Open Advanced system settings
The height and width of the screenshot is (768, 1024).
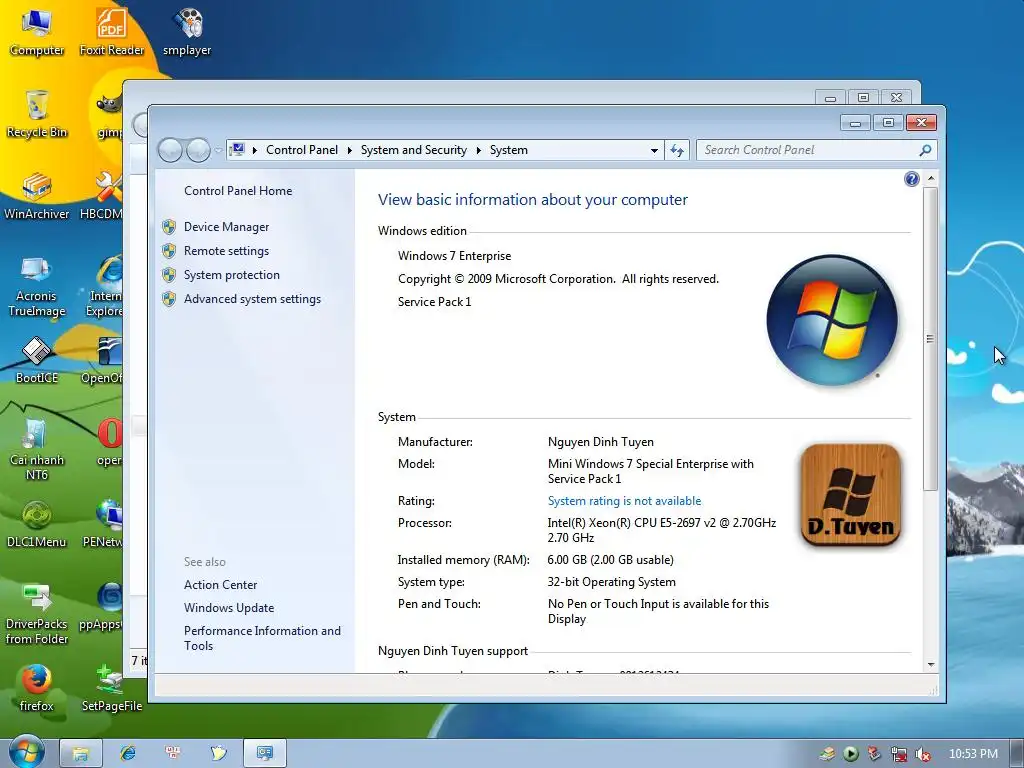(x=252, y=299)
